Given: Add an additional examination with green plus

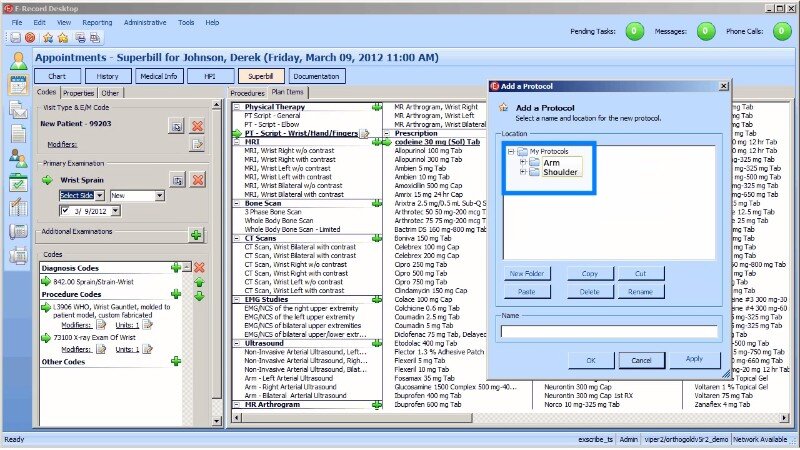Looking at the screenshot, I should (x=196, y=234).
